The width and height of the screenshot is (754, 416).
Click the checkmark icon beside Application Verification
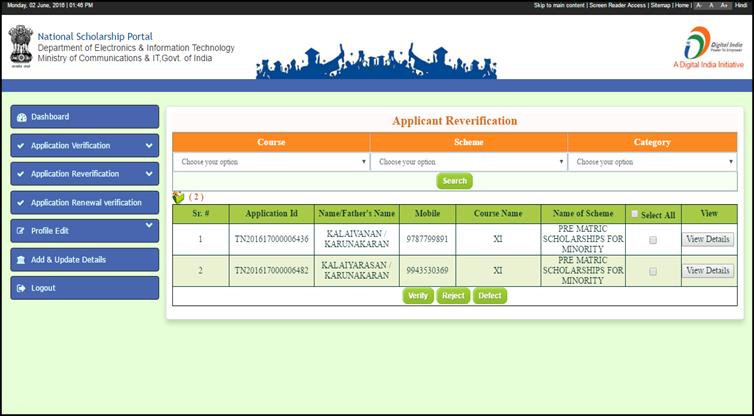[x=21, y=146]
